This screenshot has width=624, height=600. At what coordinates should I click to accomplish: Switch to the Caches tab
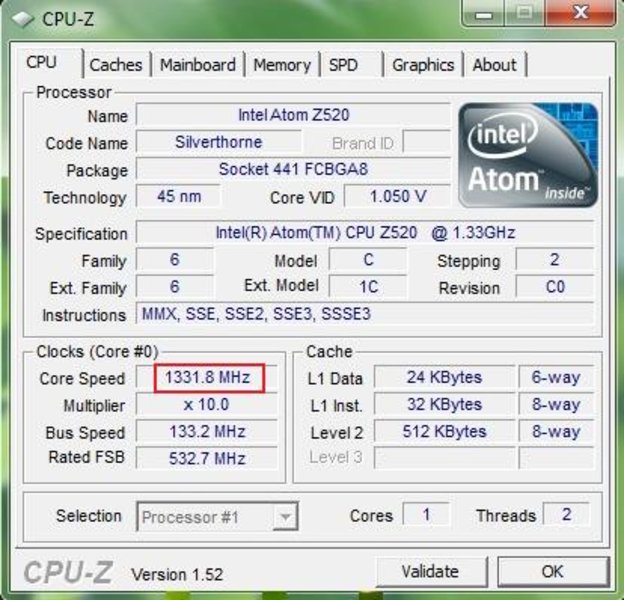[x=116, y=65]
